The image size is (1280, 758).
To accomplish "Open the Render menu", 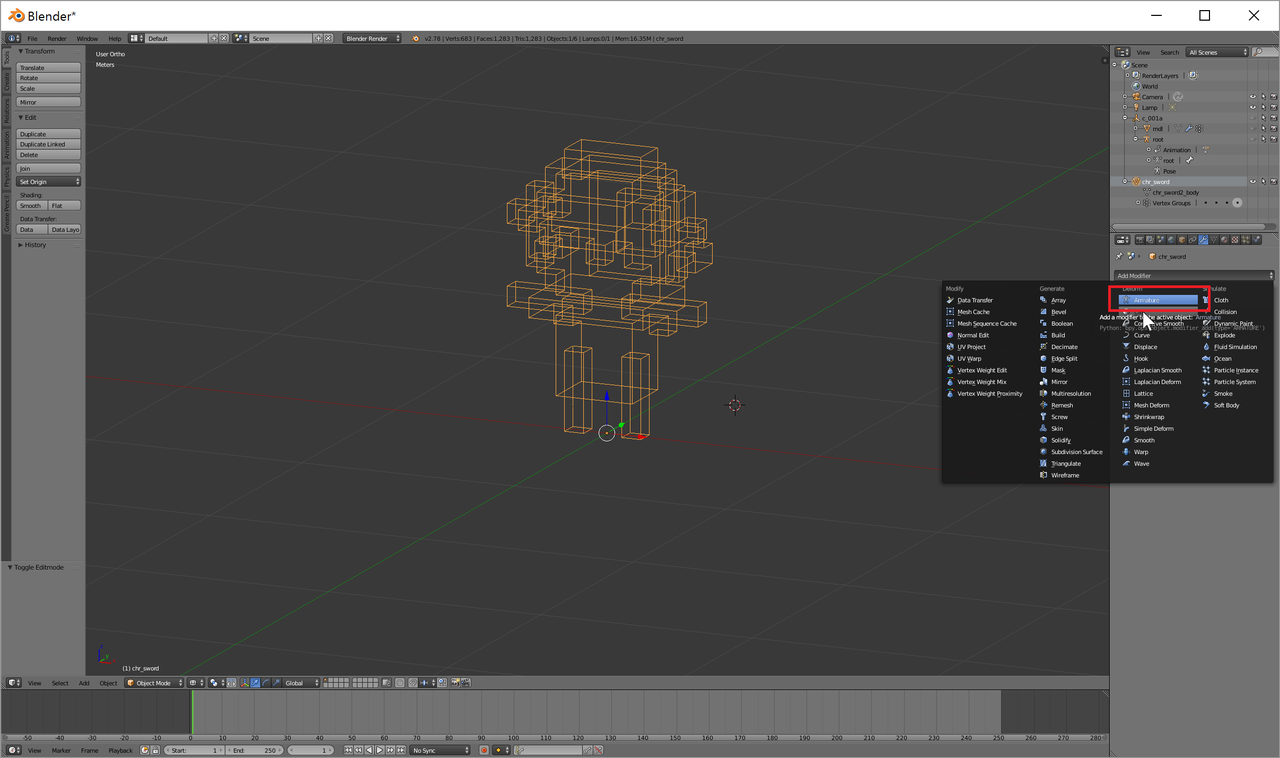I will pyautogui.click(x=57, y=38).
